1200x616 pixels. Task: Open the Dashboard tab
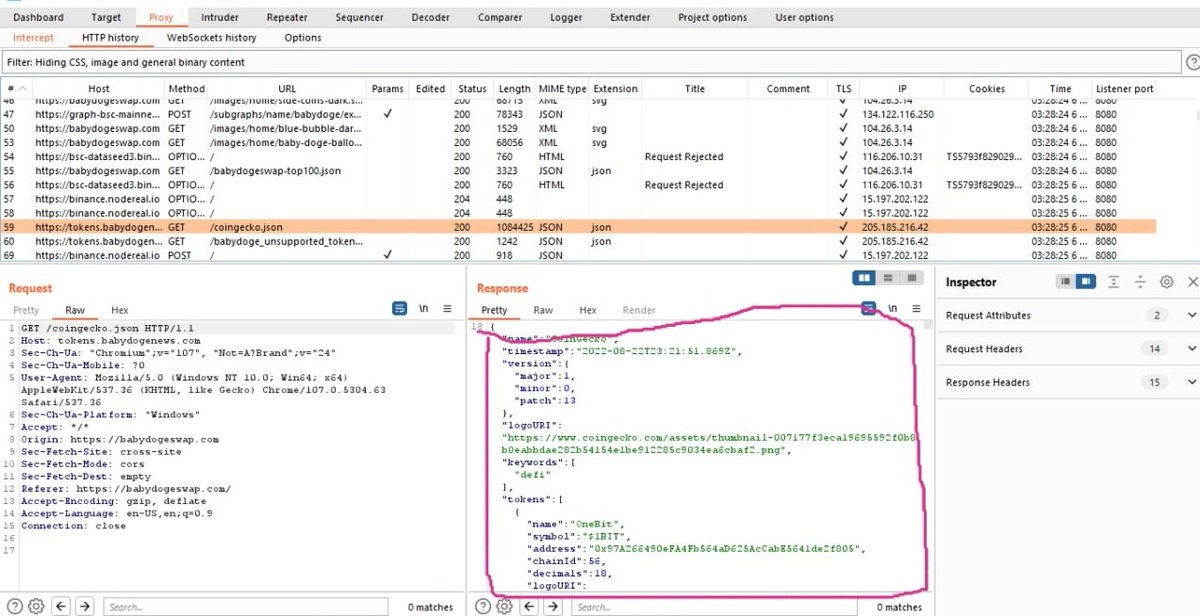click(38, 17)
